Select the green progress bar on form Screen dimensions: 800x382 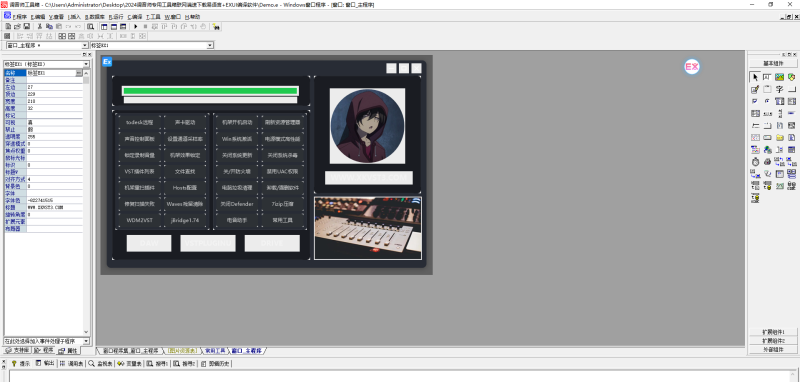coord(210,91)
